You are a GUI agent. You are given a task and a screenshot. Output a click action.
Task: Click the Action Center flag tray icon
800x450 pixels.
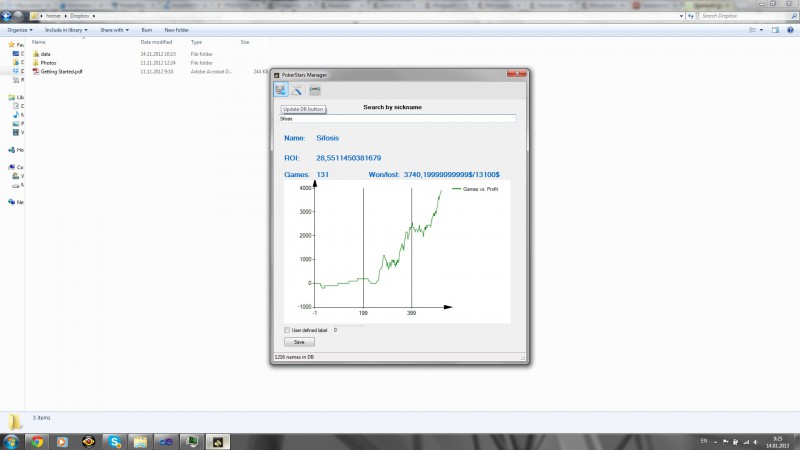726,442
